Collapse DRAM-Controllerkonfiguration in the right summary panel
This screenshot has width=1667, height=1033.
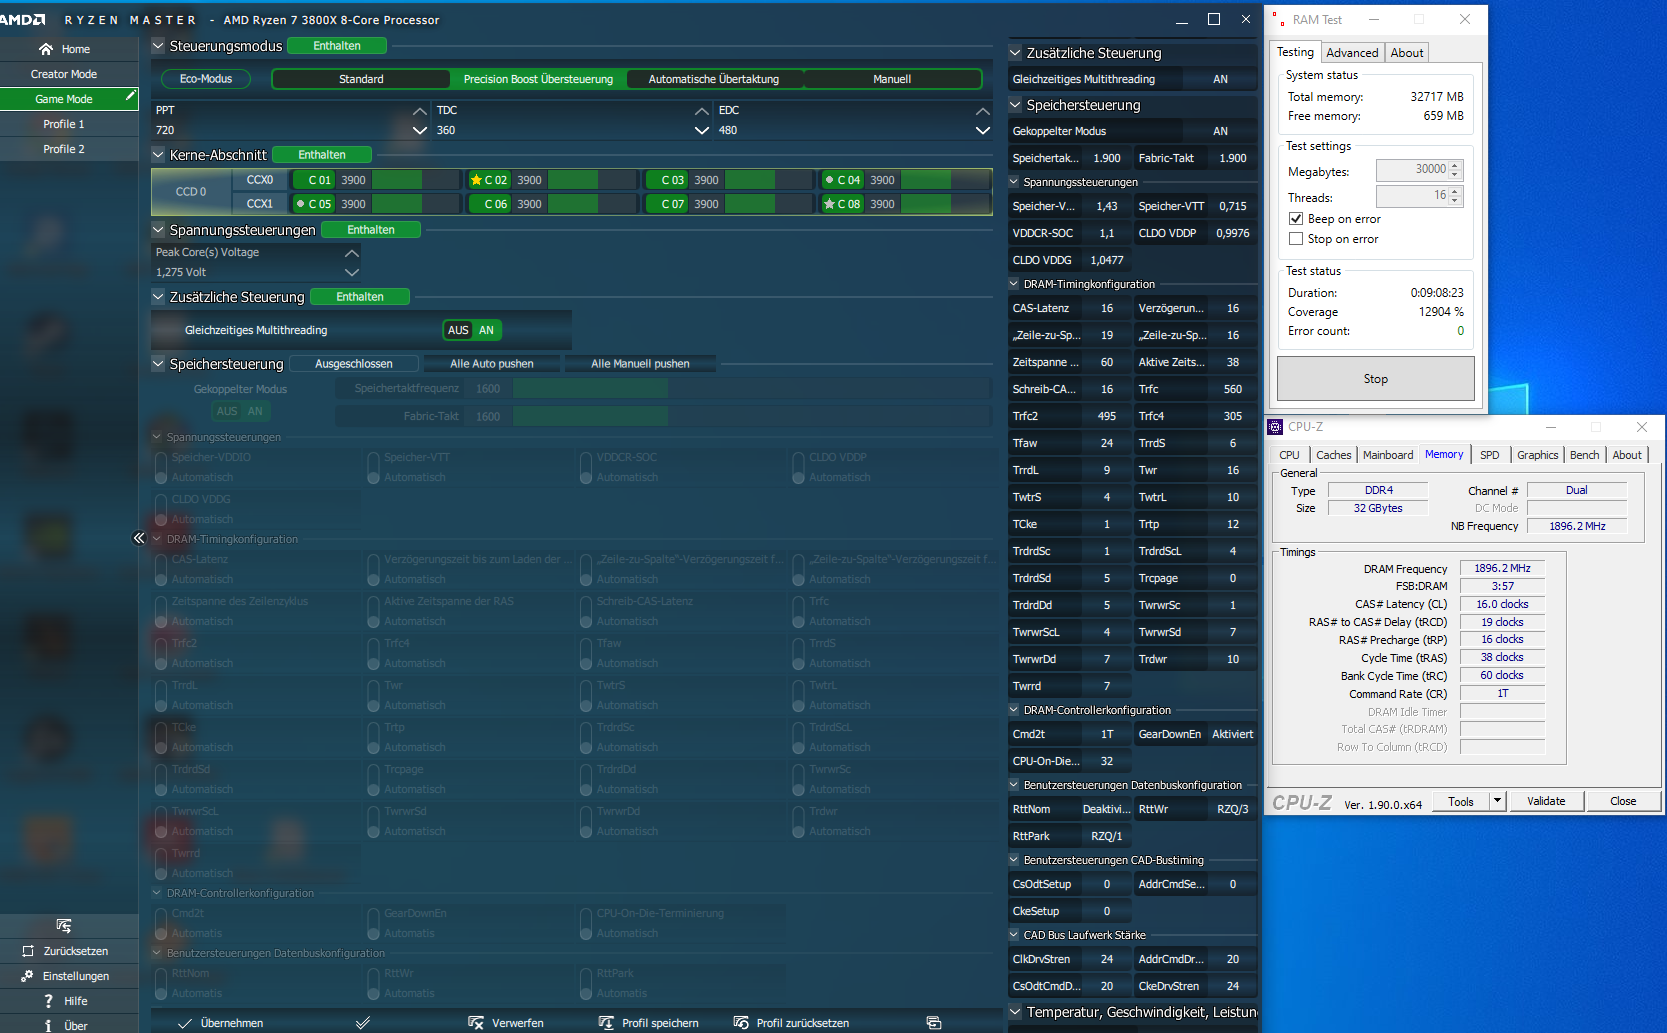(1014, 710)
